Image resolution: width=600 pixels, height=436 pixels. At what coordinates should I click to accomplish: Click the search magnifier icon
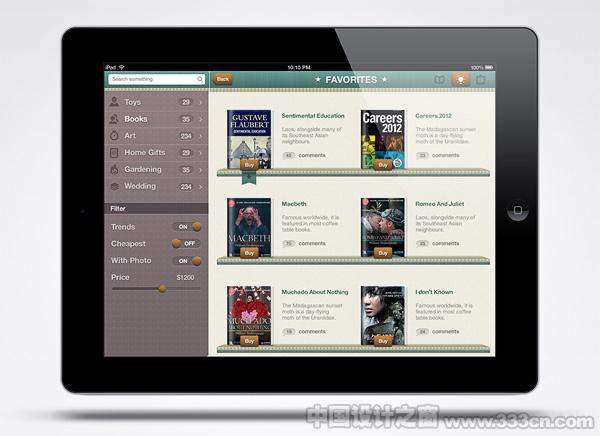(200, 79)
